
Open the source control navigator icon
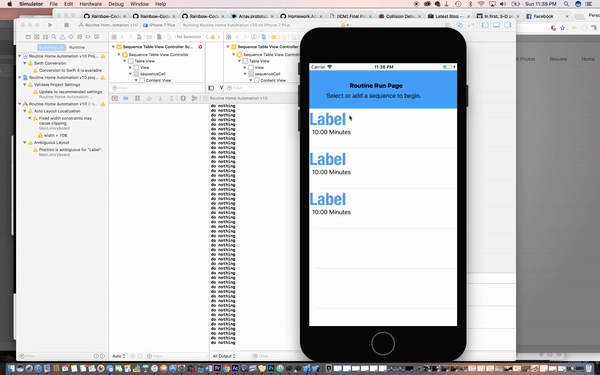(x=37, y=37)
